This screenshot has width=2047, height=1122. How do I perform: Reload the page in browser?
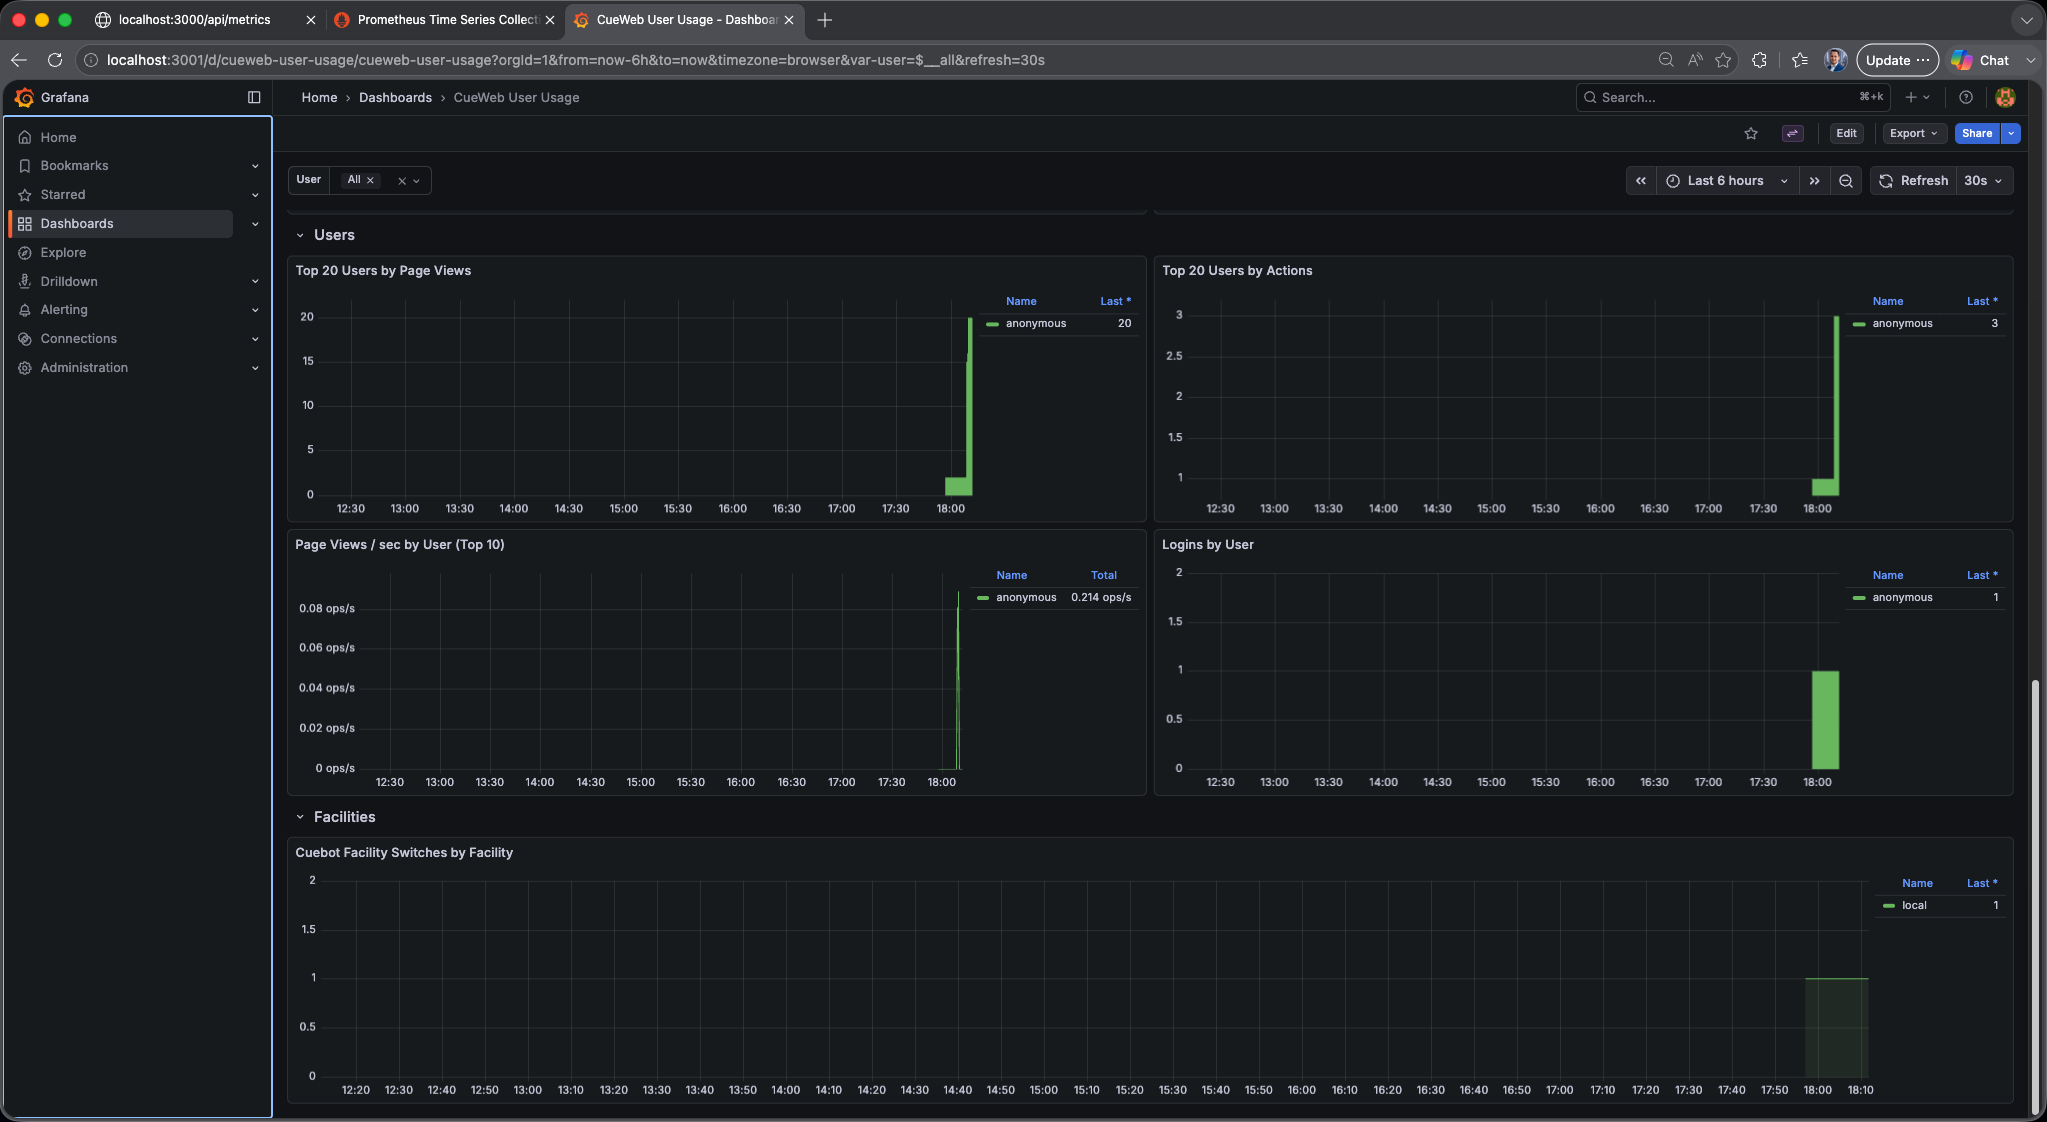pos(55,60)
